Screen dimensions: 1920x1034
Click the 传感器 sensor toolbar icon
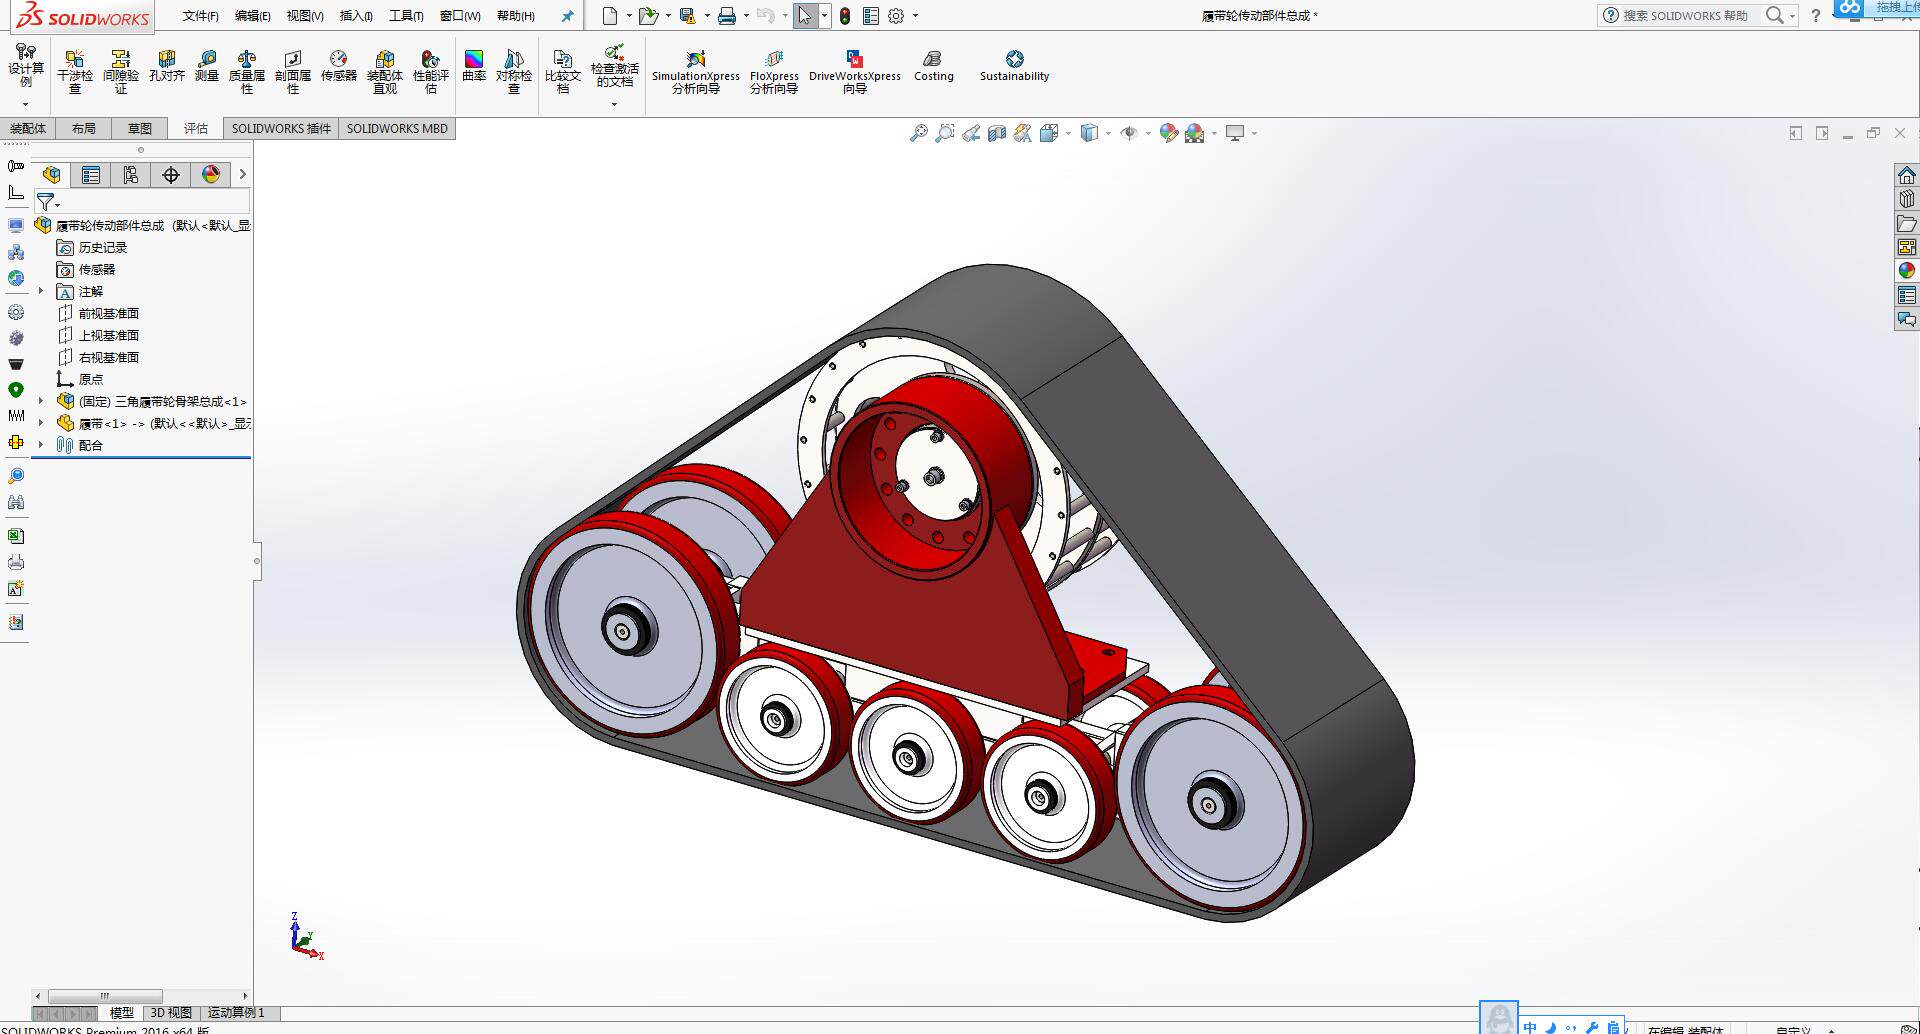(339, 66)
